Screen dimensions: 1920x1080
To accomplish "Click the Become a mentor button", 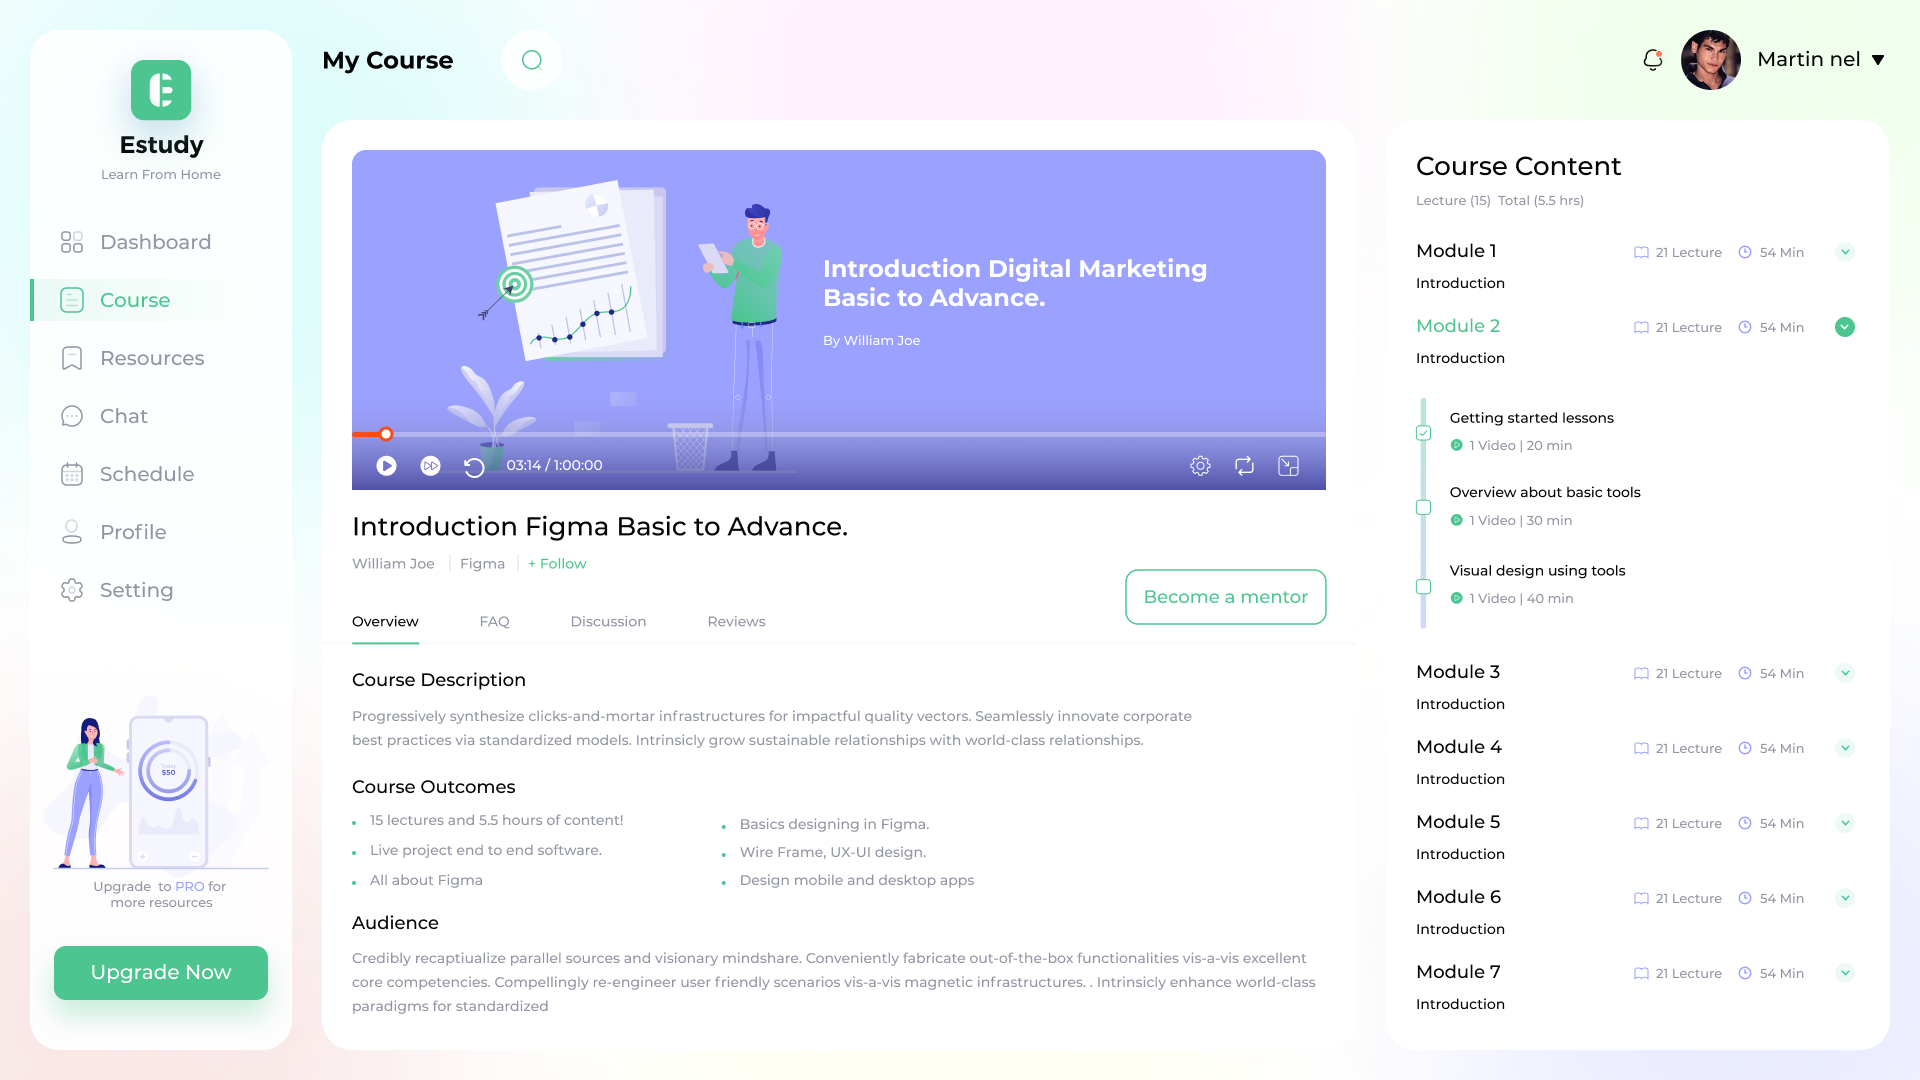I will [1225, 597].
